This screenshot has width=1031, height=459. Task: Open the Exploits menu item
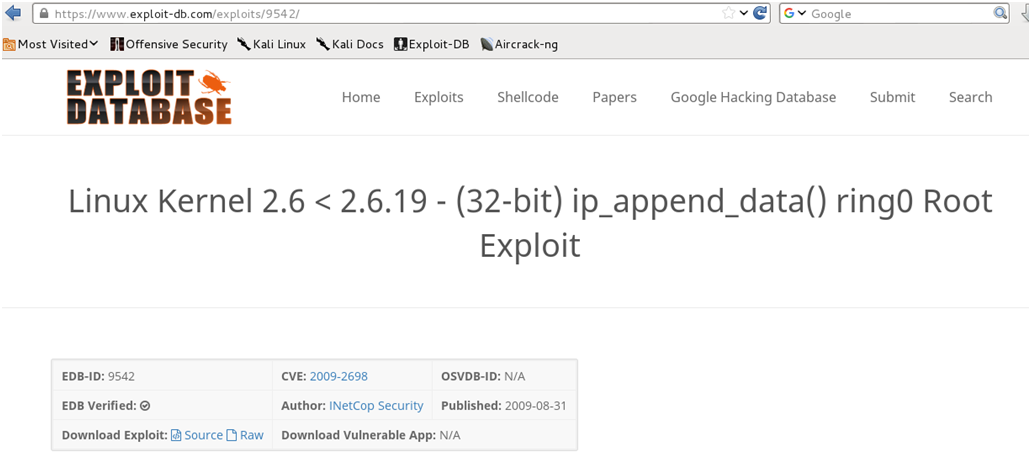[439, 97]
